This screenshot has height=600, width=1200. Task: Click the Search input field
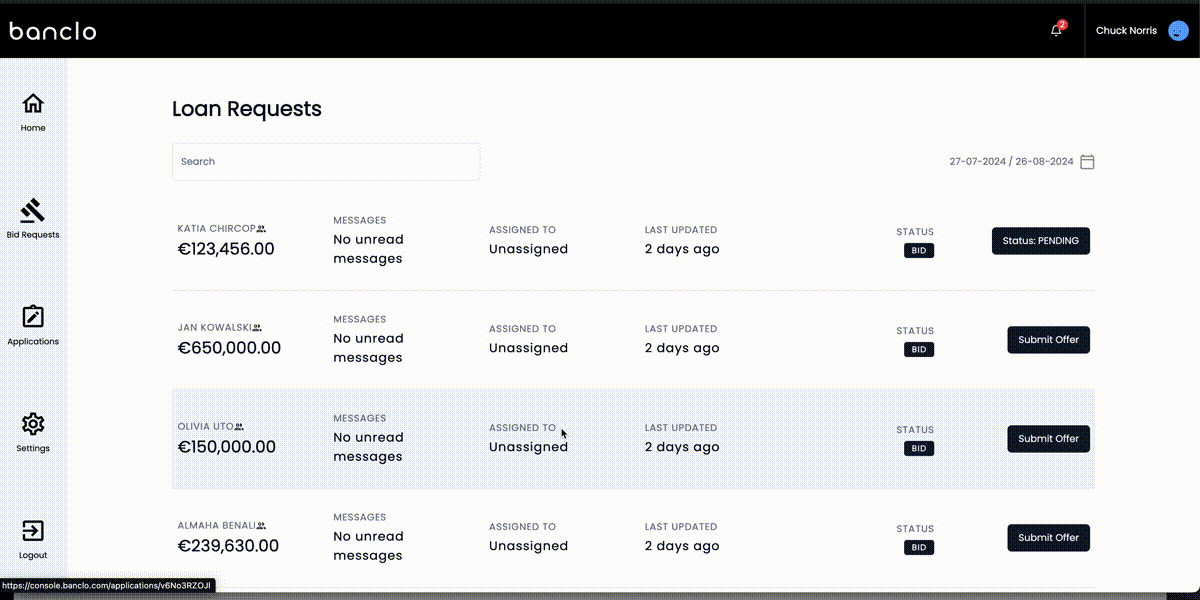click(326, 161)
